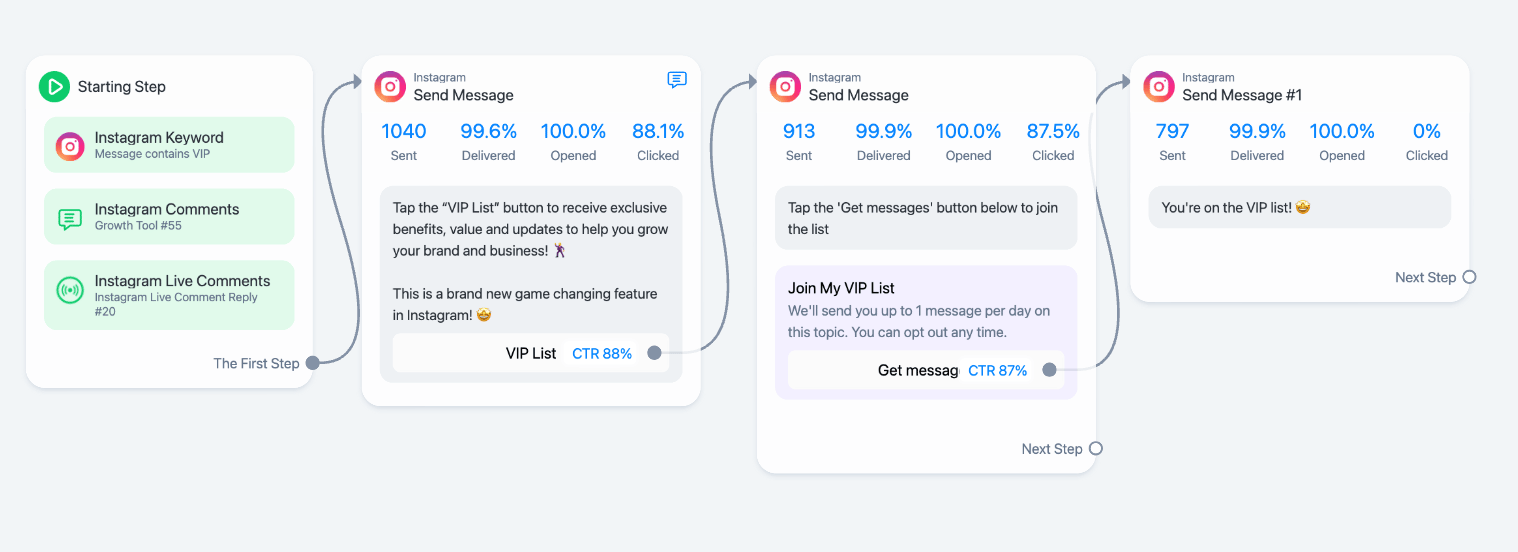Click empty Next Step connector on second message
Image resolution: width=1518 pixels, height=552 pixels.
pyautogui.click(x=1096, y=449)
